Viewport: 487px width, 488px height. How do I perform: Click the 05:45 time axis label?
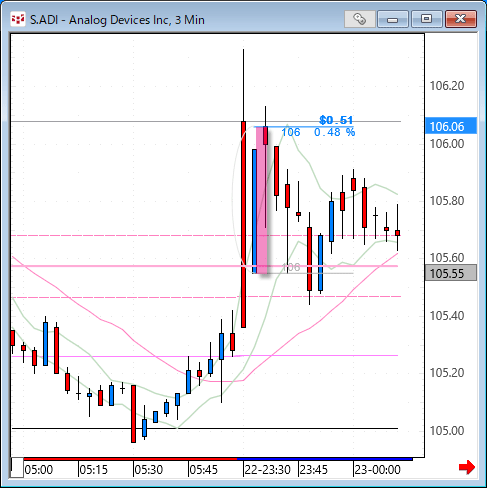coord(204,470)
